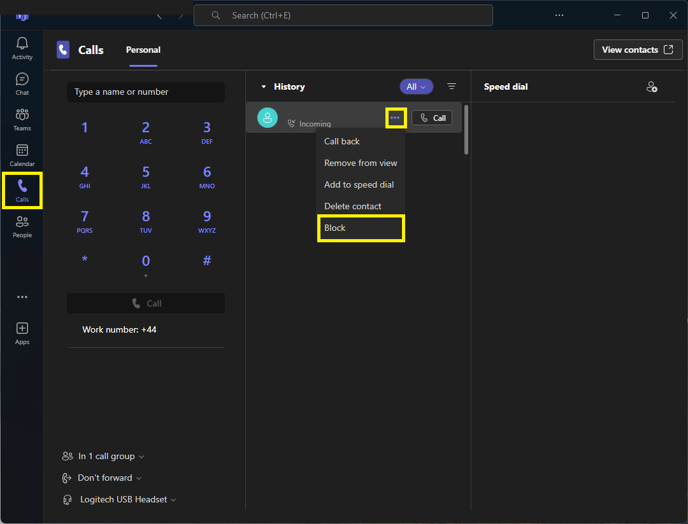
Task: Click the history filter icon
Action: (451, 86)
